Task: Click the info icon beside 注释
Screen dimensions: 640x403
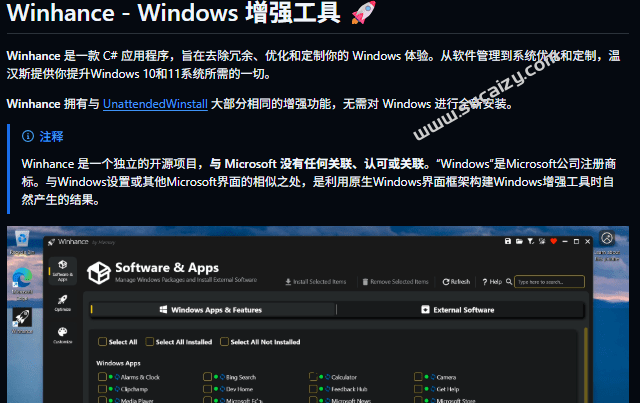Action: pyautogui.click(x=28, y=136)
